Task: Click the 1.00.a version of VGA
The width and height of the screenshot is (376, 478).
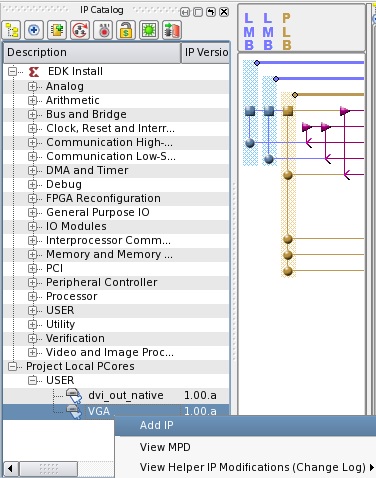Action: (200, 411)
